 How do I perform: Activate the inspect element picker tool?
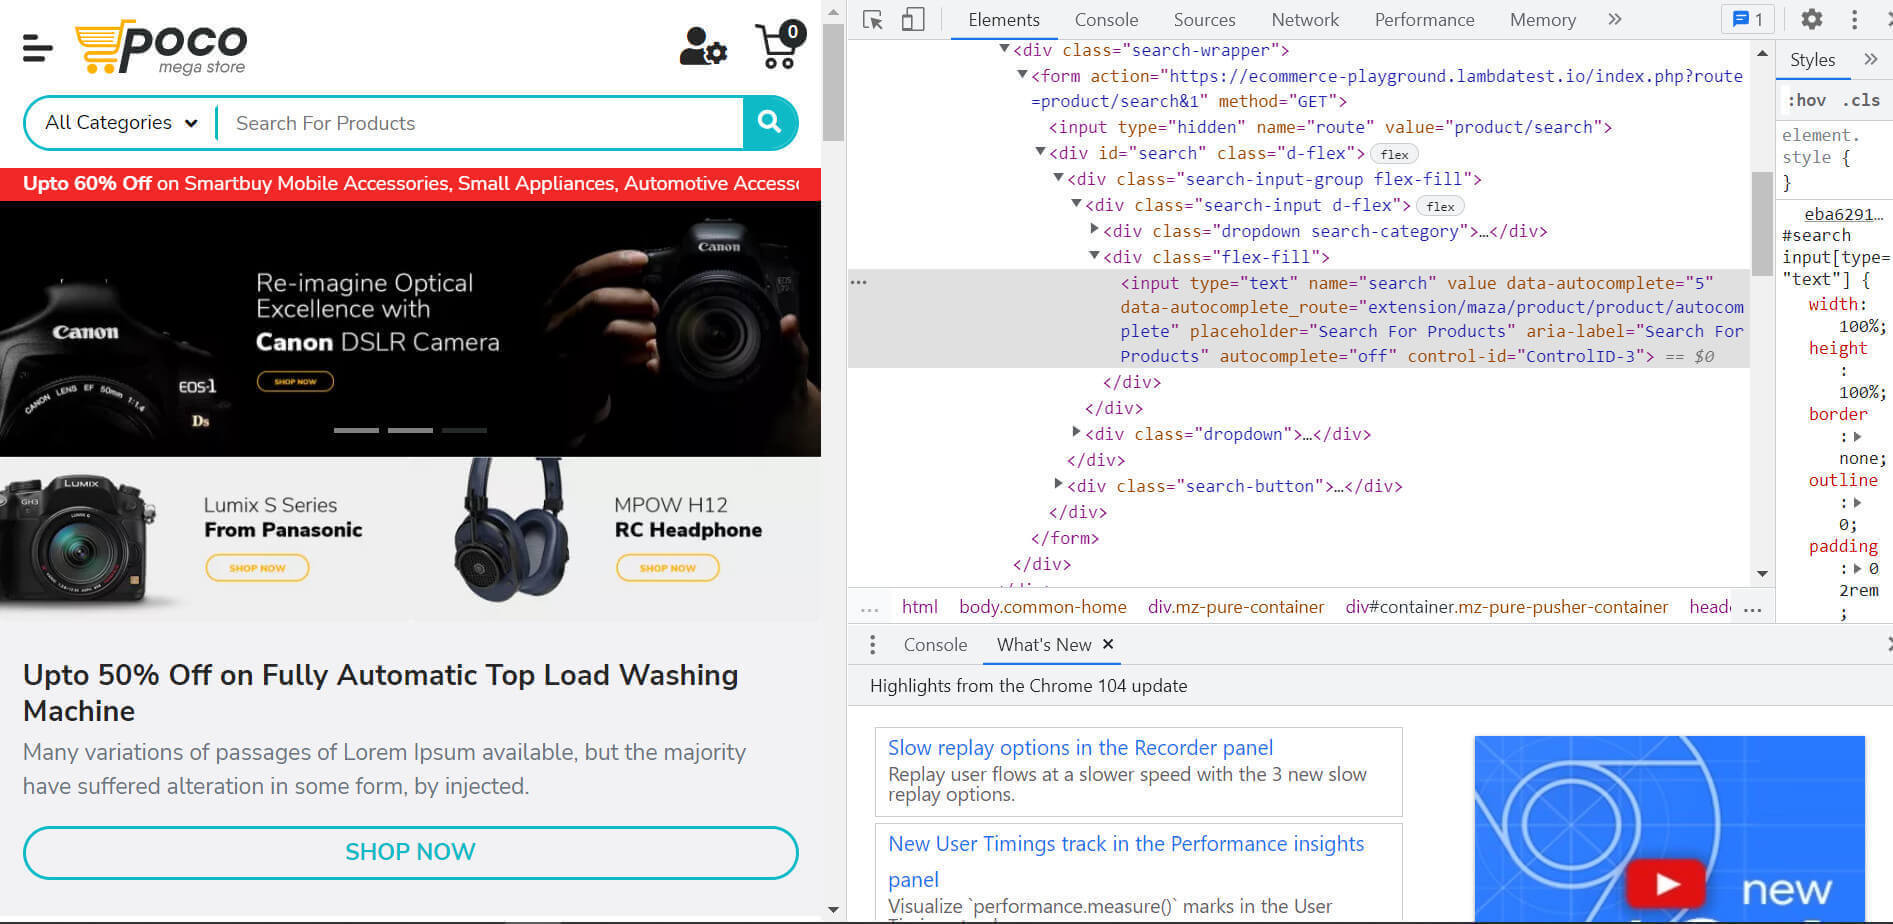coord(873,20)
